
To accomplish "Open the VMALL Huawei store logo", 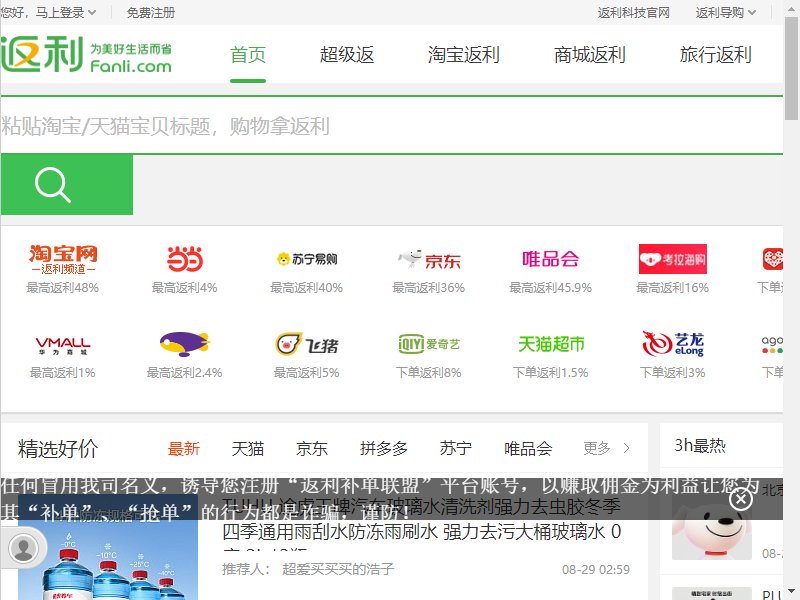I will tap(63, 345).
